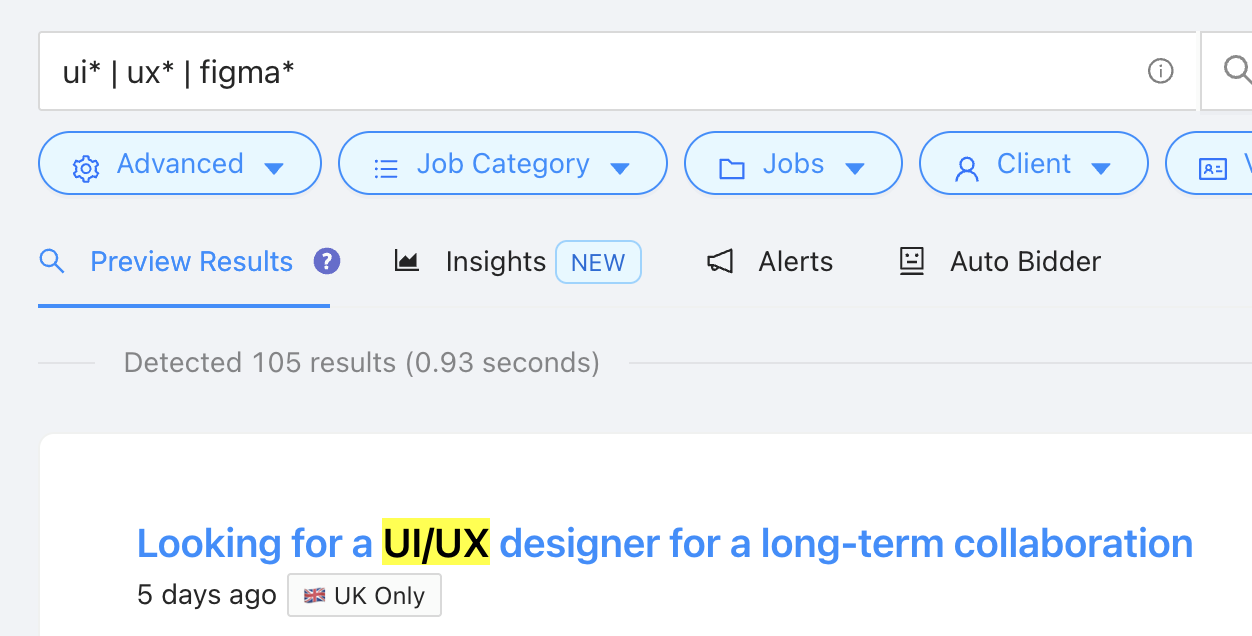Switch to the Preview Results tab
The height and width of the screenshot is (636, 1252).
[191, 262]
